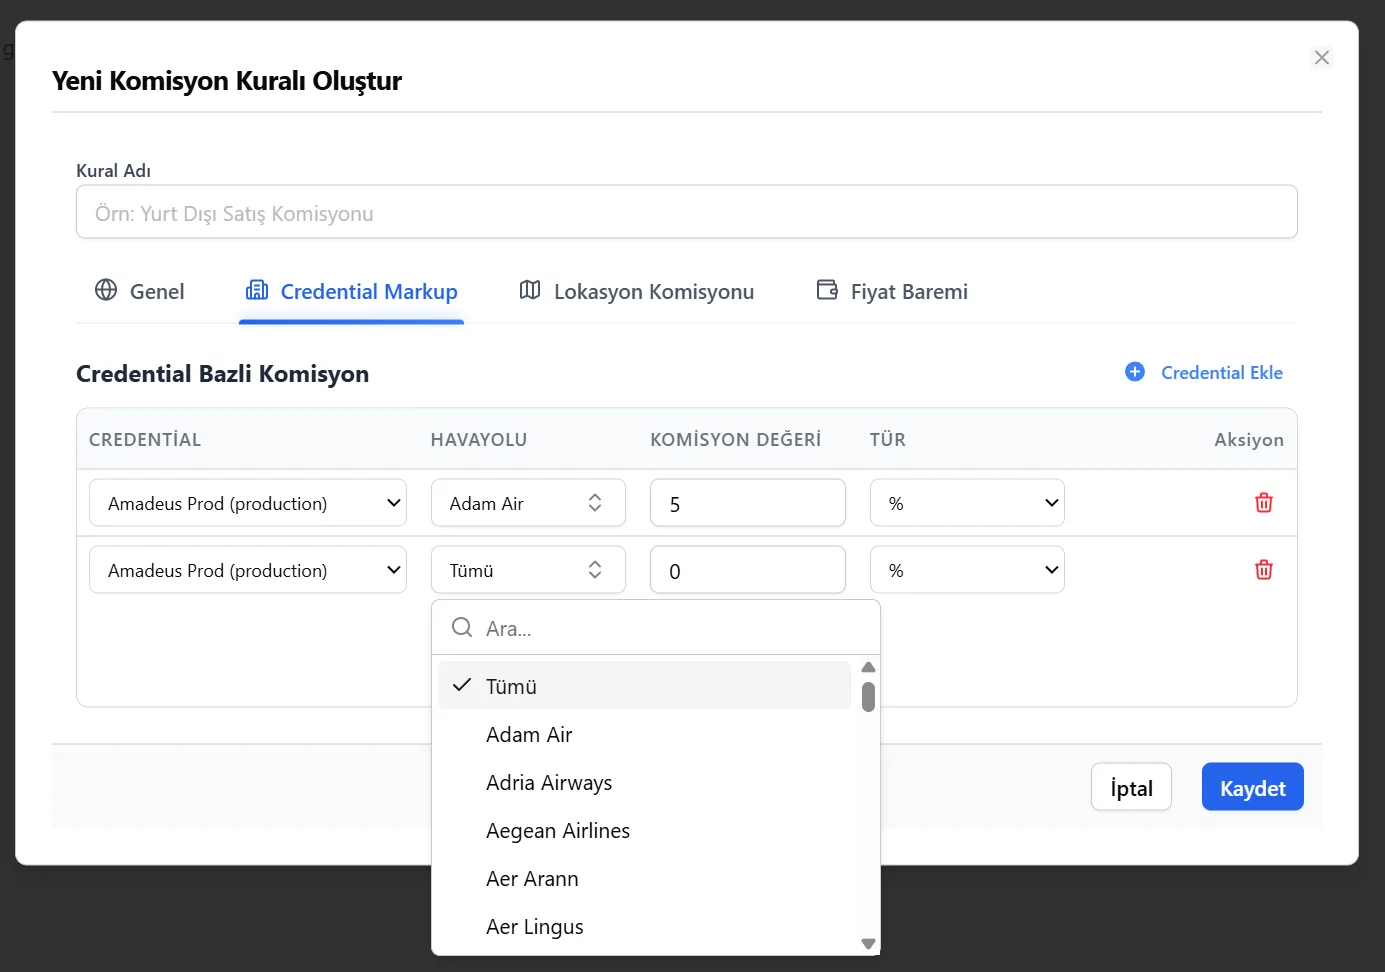1385x972 pixels.
Task: Expand the Adam Air airline selector
Action: (x=527, y=503)
